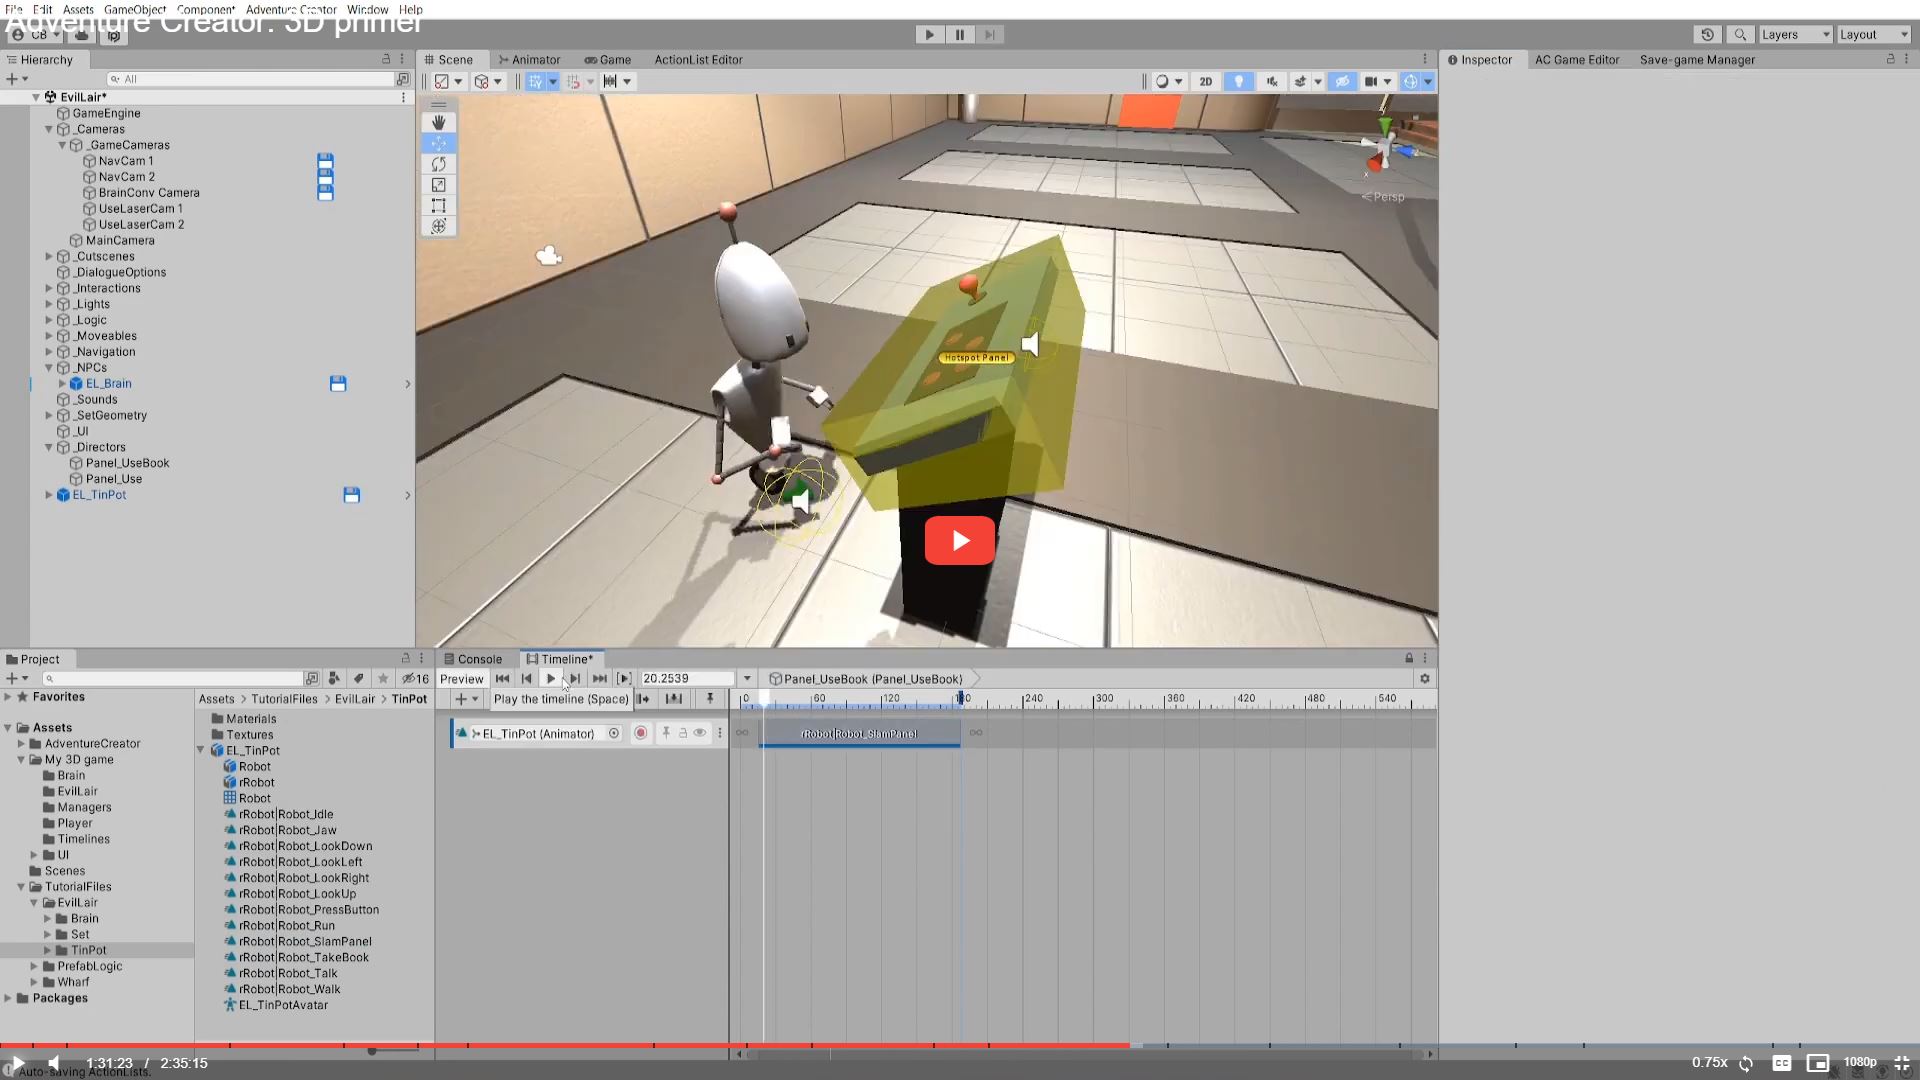Click the Timeline Preview button
This screenshot has height=1080, width=1920.
pos(462,679)
